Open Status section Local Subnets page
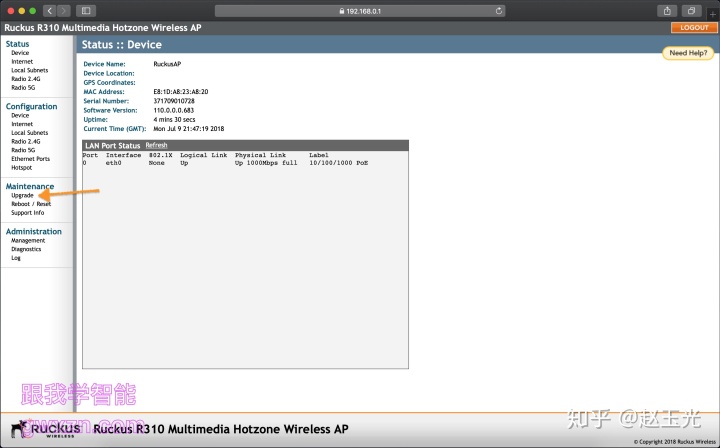 tap(29, 70)
